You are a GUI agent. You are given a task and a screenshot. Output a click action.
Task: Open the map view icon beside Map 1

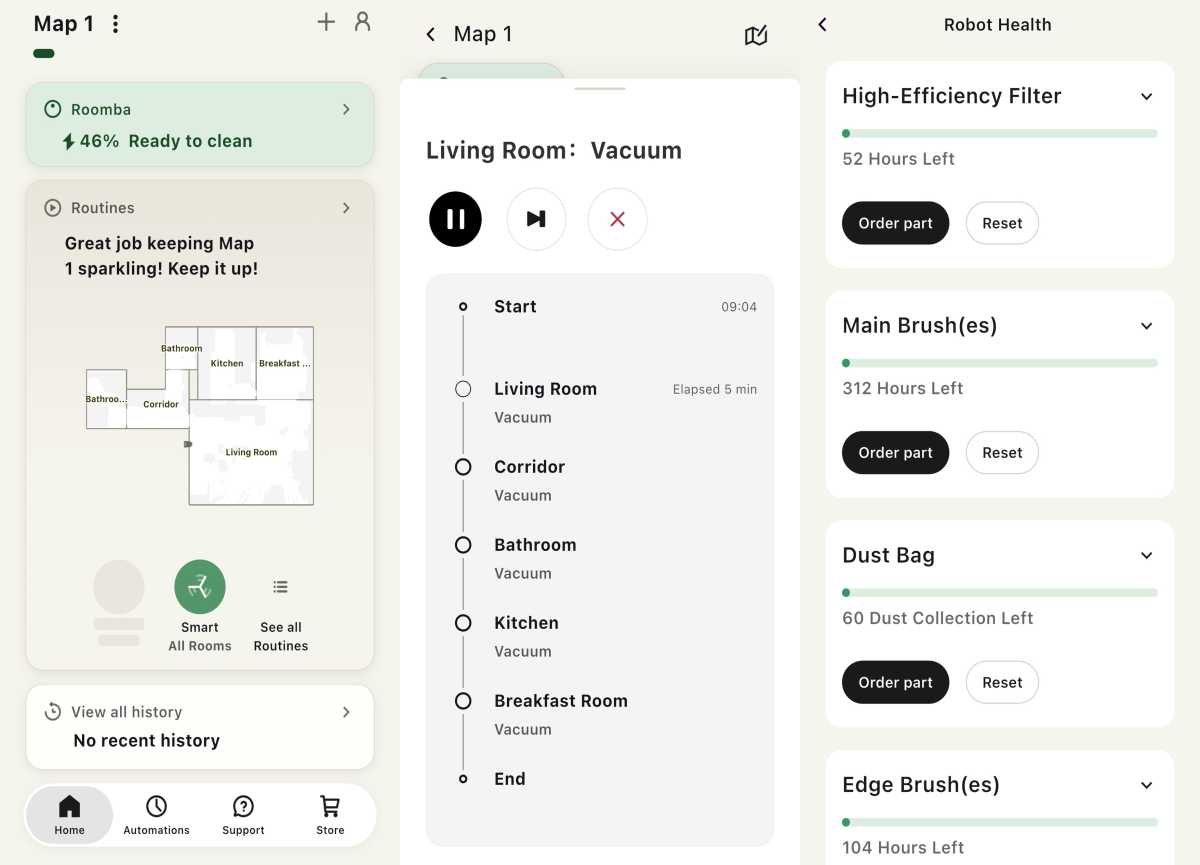tap(756, 36)
